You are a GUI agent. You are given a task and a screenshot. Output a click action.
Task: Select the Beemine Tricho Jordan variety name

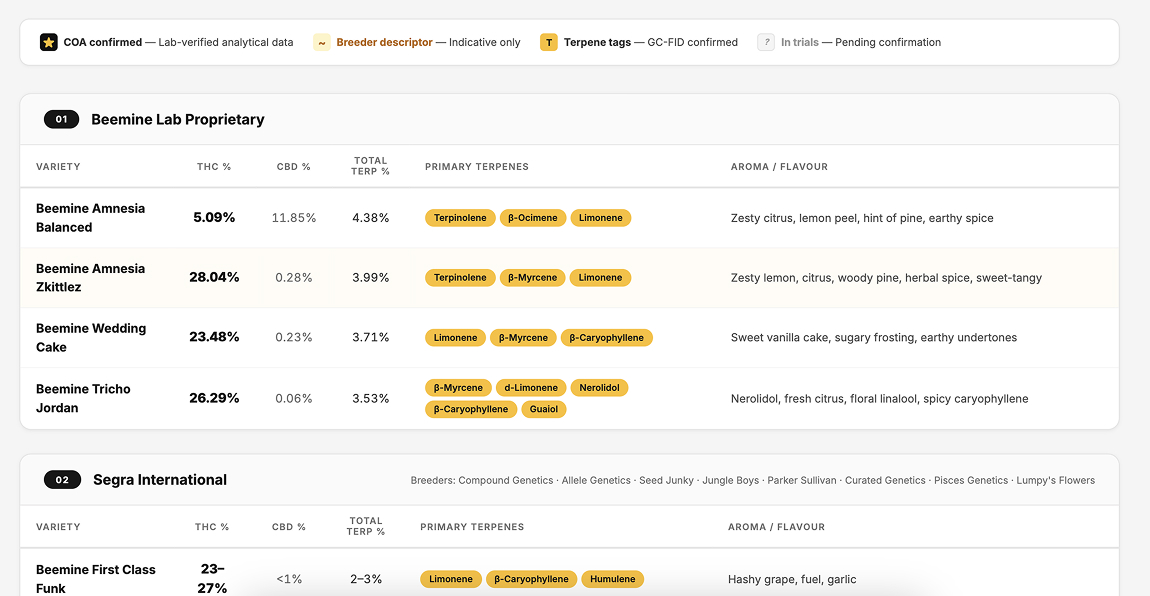point(83,398)
